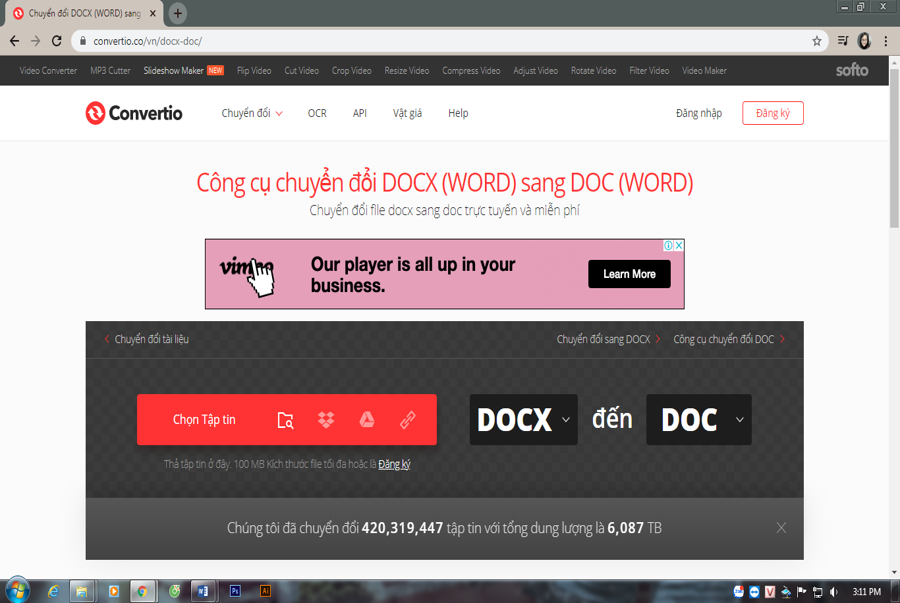Open Illustrator from the taskbar

[x=265, y=591]
